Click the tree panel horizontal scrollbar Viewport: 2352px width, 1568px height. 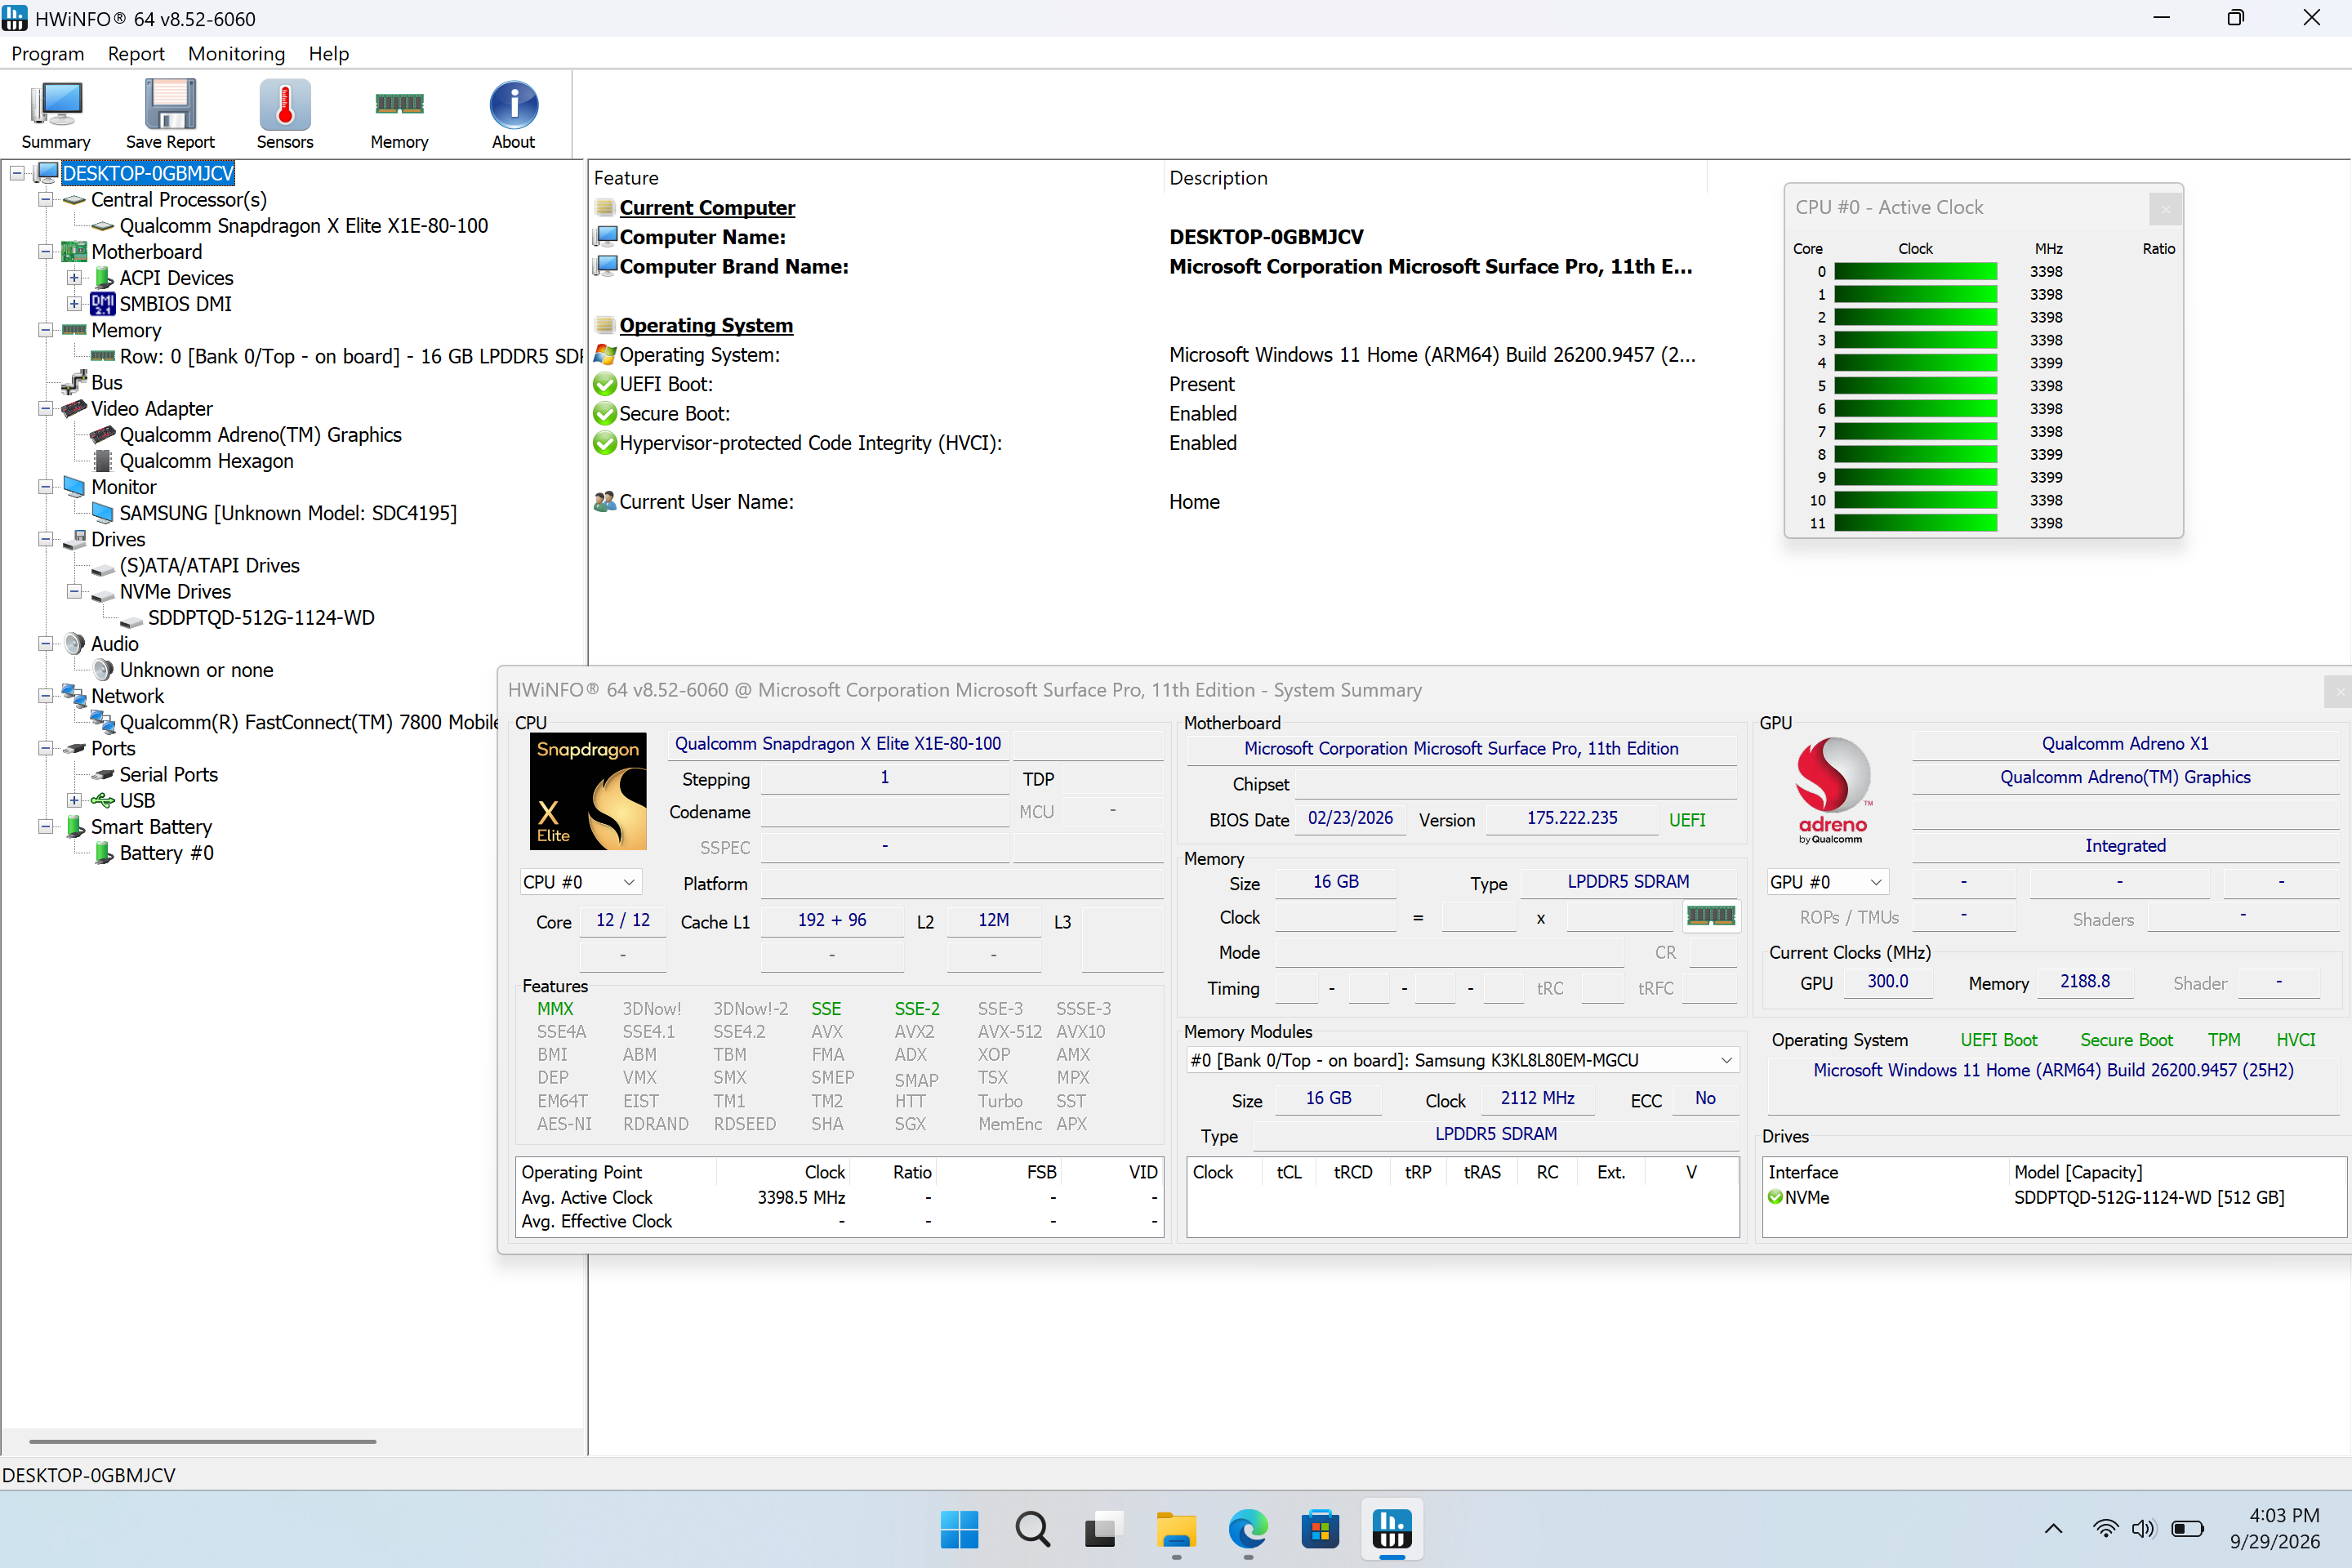pos(203,1441)
